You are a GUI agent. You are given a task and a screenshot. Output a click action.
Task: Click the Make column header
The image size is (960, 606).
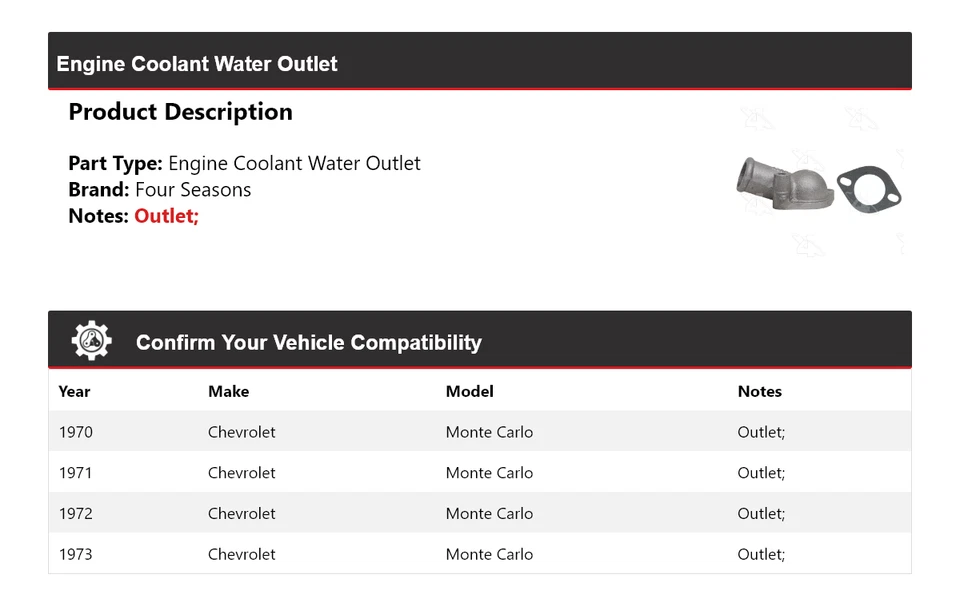pos(228,391)
